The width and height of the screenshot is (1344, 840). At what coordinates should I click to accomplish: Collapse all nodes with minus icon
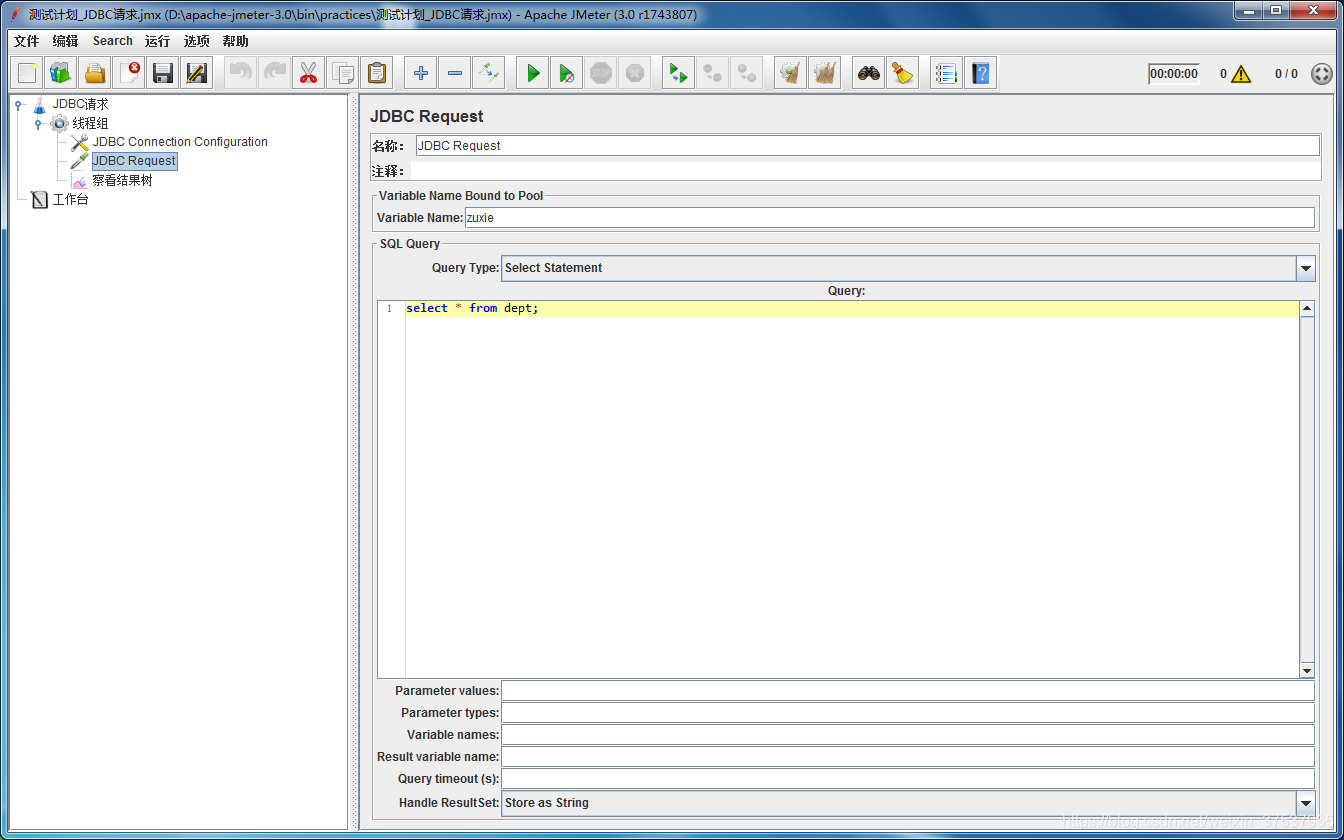(x=455, y=73)
